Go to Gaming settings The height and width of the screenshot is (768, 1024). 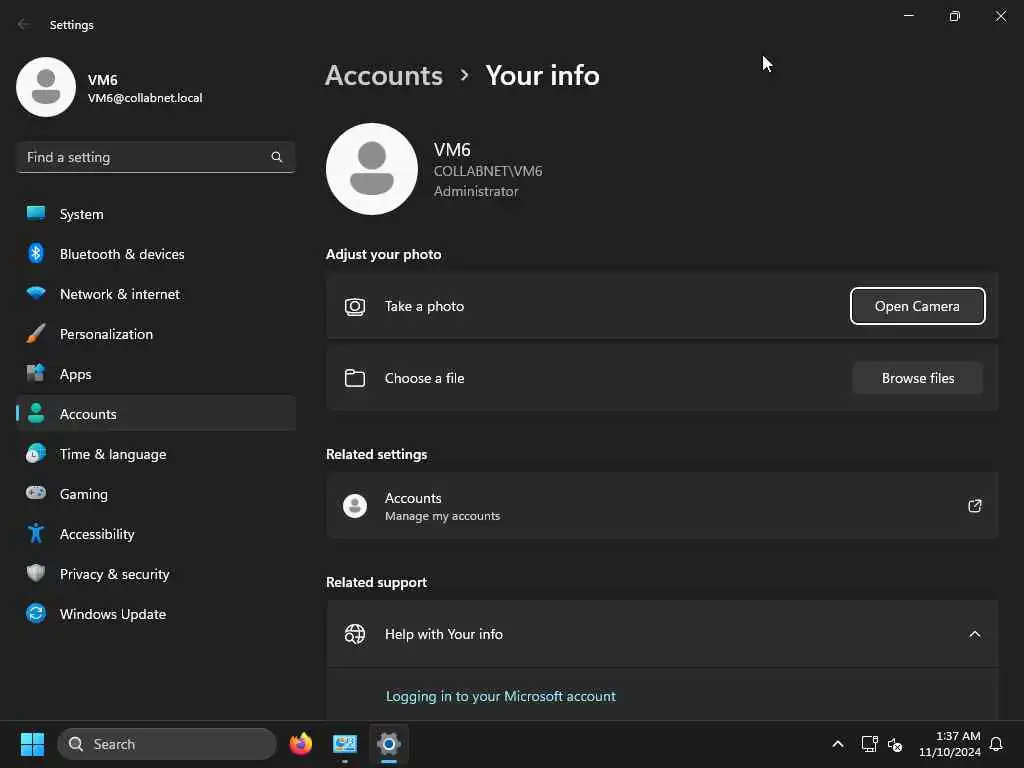click(156, 494)
